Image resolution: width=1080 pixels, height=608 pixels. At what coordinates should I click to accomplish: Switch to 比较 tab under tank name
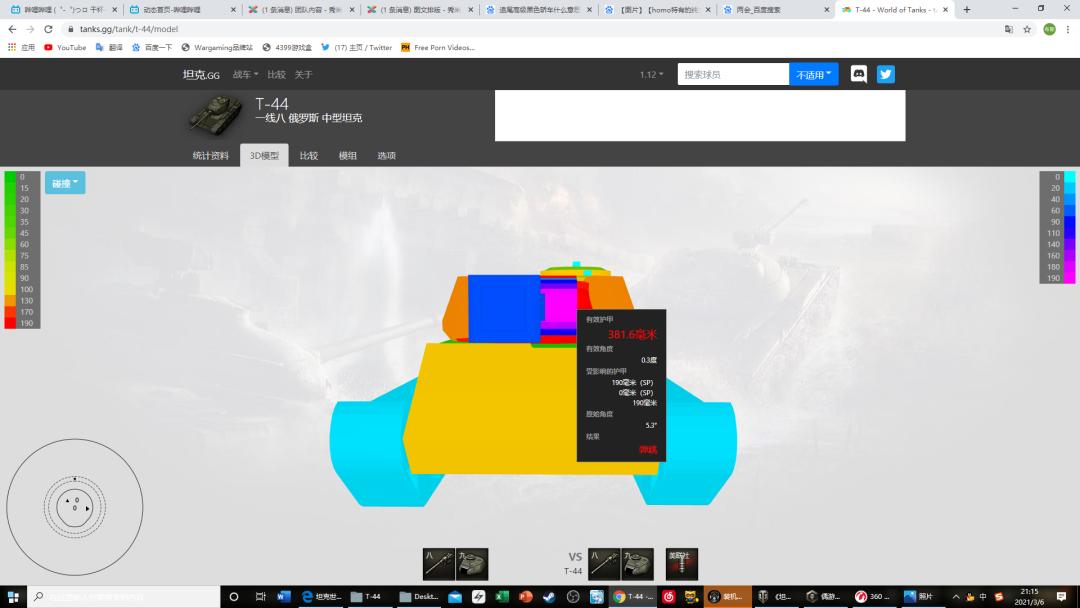point(309,156)
